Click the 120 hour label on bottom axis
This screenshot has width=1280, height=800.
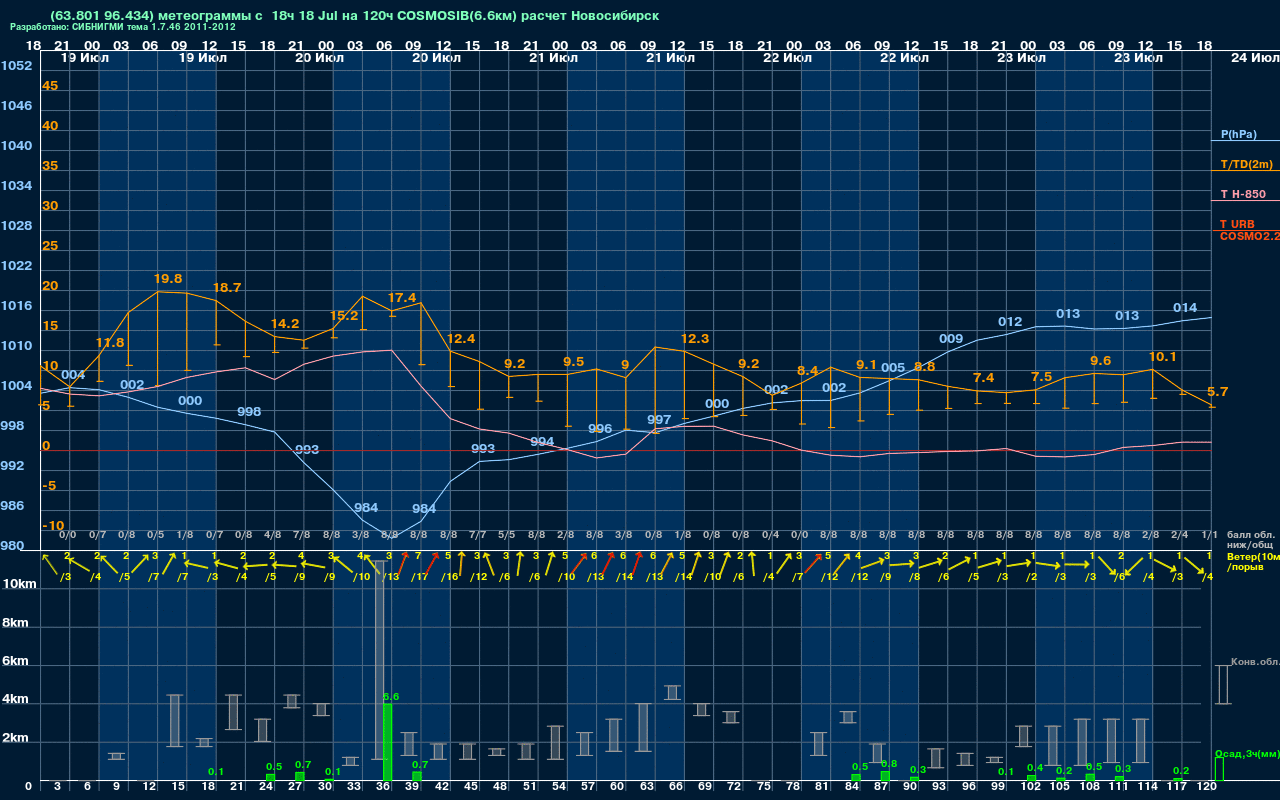click(x=1207, y=787)
